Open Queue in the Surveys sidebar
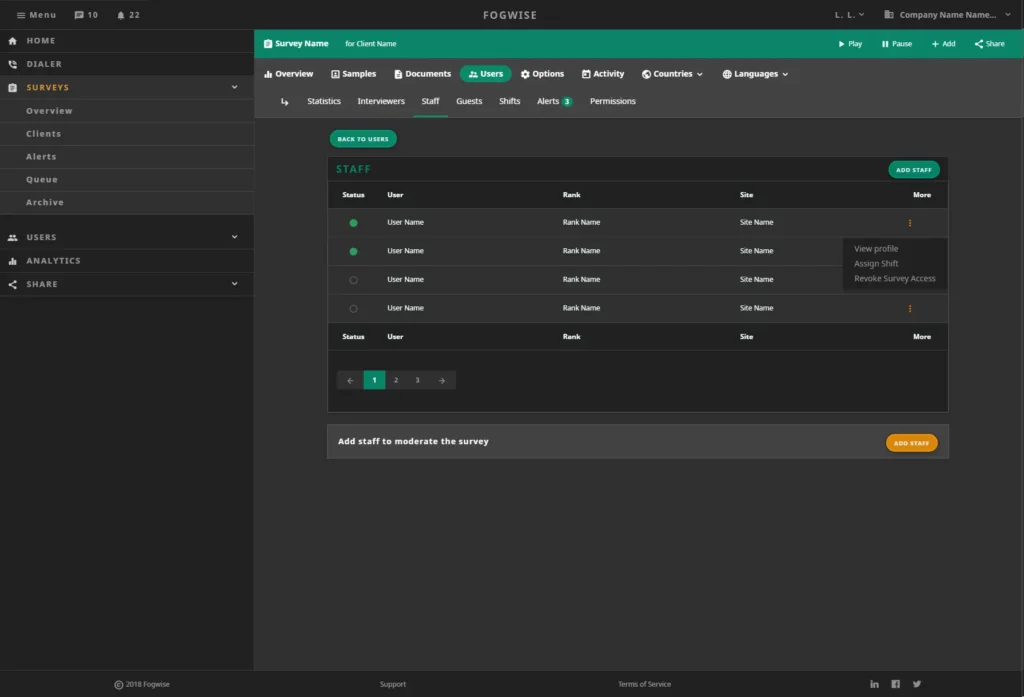The width and height of the screenshot is (1024, 697). tap(42, 180)
